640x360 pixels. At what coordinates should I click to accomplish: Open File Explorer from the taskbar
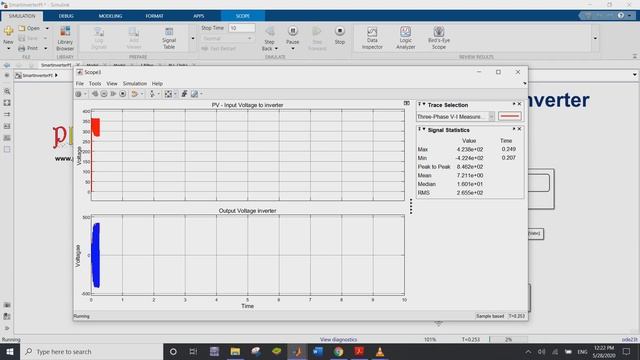tap(235, 351)
